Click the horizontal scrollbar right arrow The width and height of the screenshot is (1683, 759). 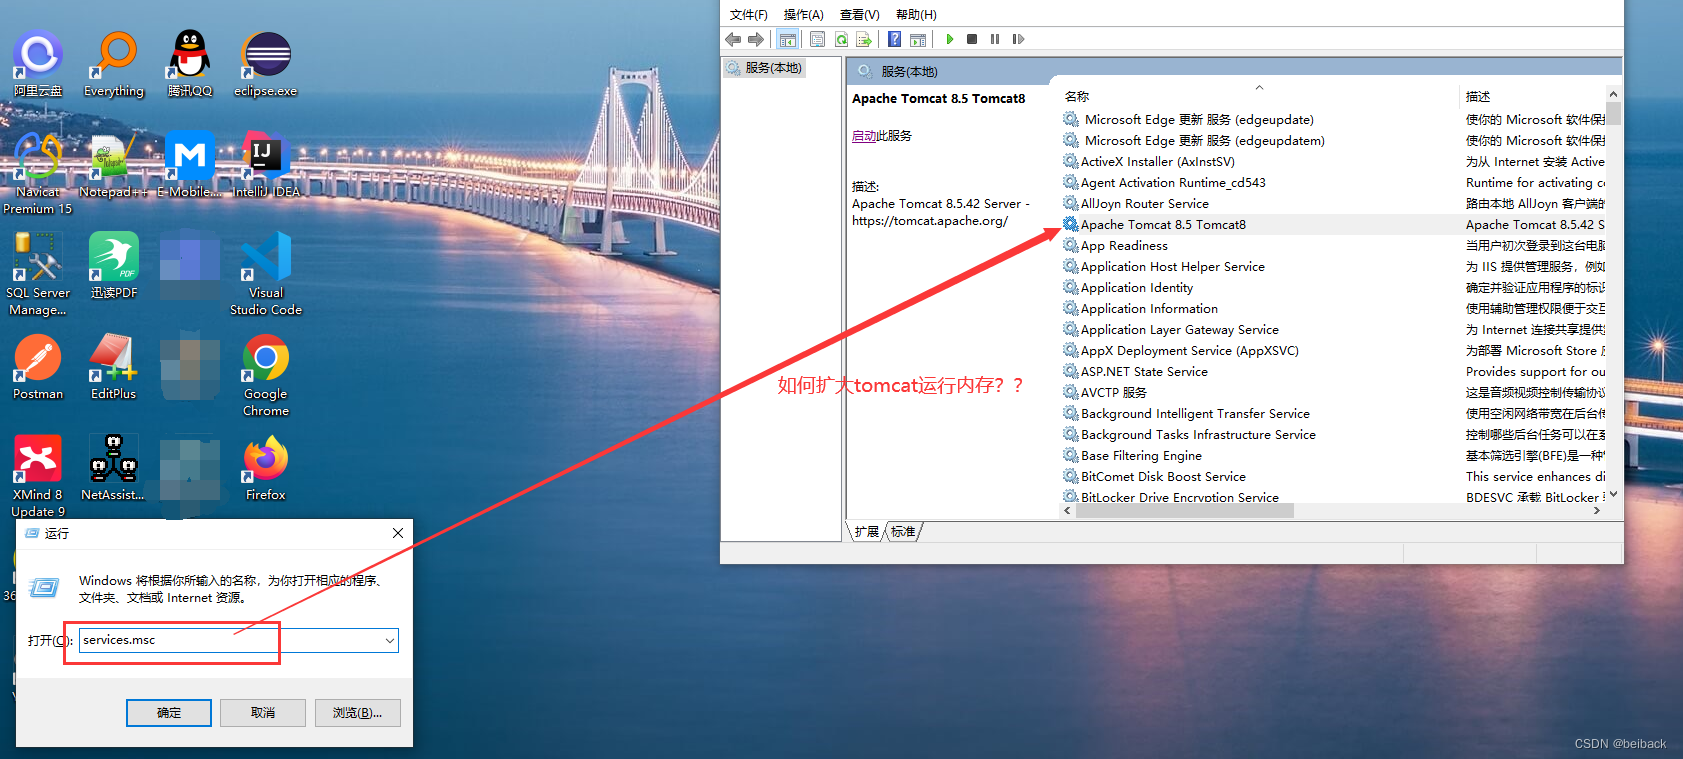coord(1597,510)
